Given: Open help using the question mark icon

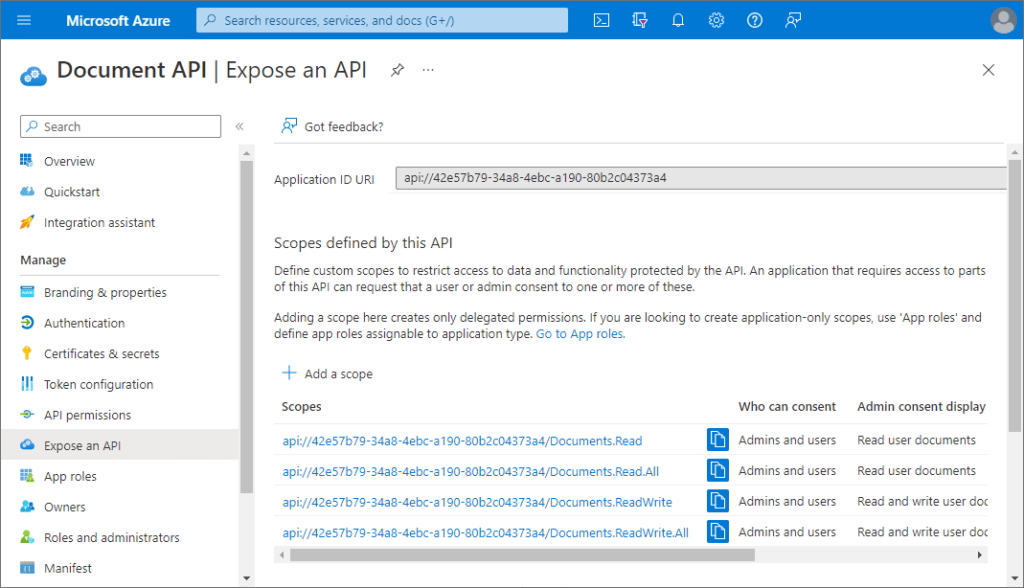Looking at the screenshot, I should (x=754, y=19).
